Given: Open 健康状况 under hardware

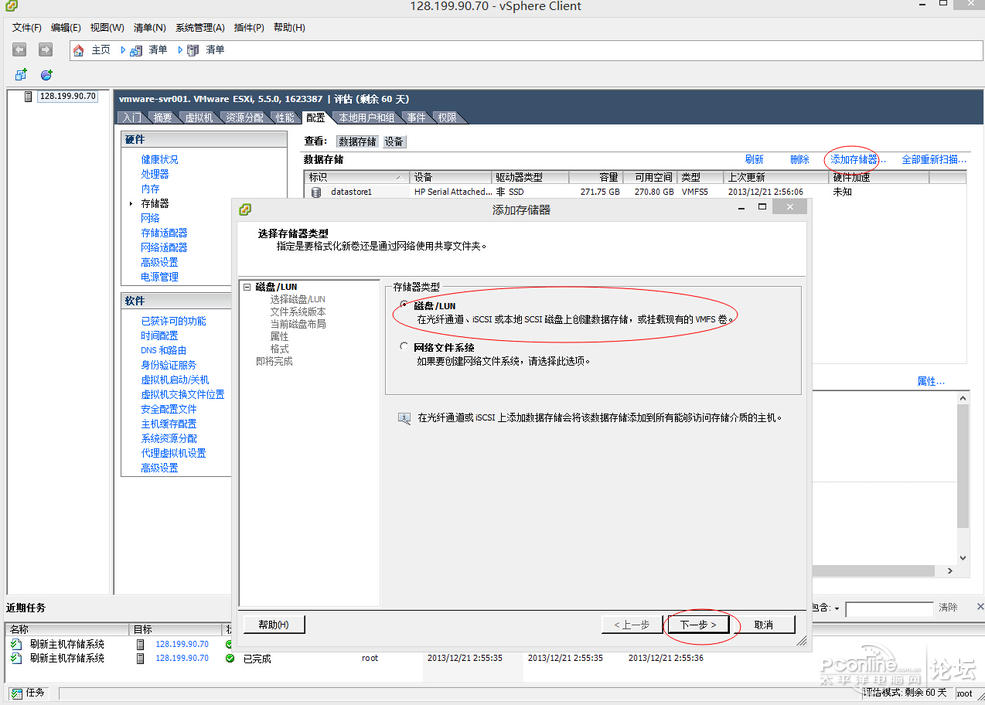Looking at the screenshot, I should click(159, 160).
